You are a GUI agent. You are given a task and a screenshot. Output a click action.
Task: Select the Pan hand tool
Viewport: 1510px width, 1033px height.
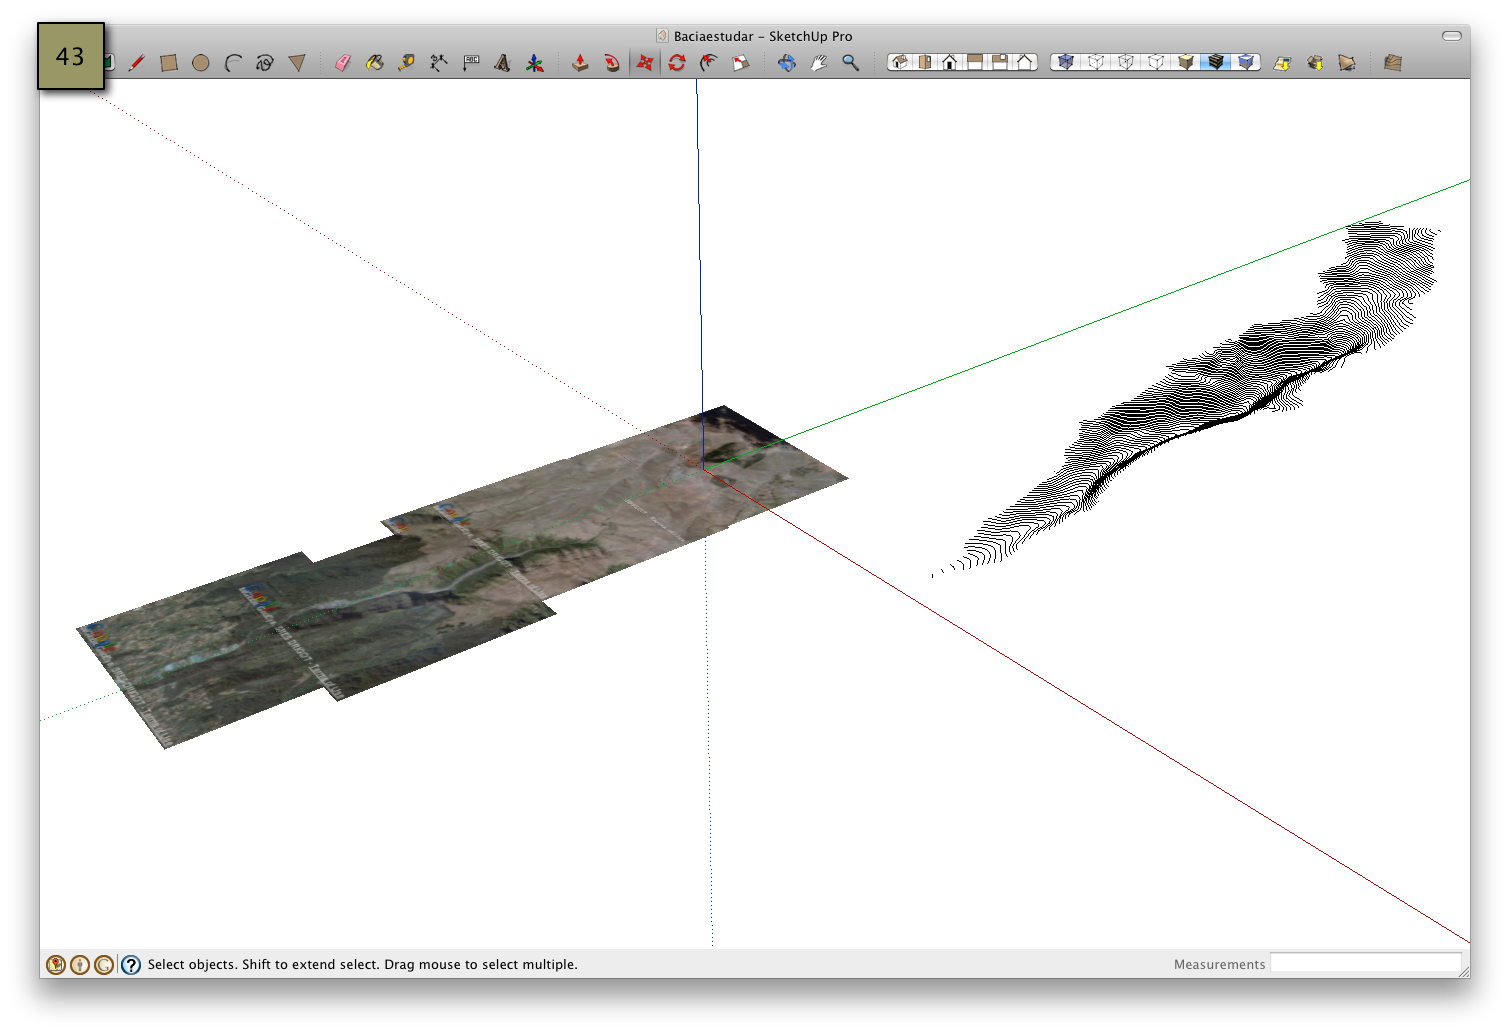click(x=817, y=62)
